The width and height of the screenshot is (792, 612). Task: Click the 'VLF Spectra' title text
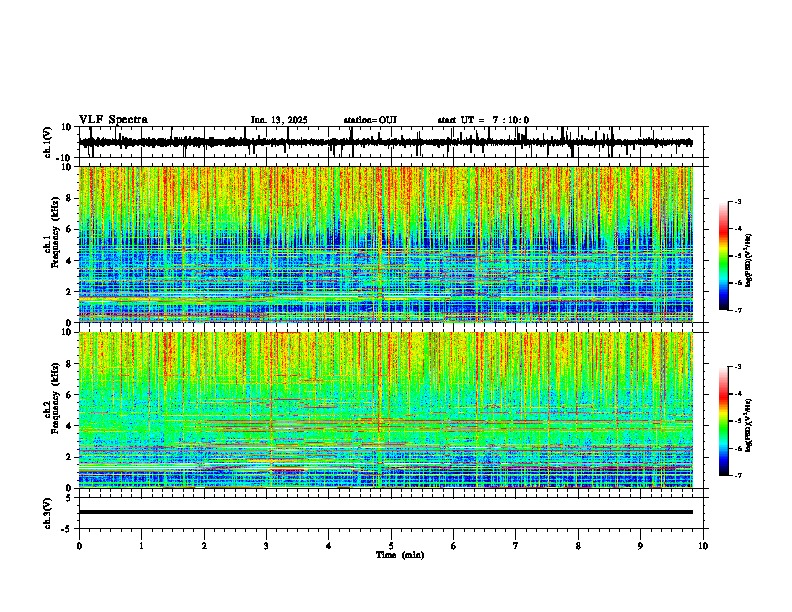113,120
